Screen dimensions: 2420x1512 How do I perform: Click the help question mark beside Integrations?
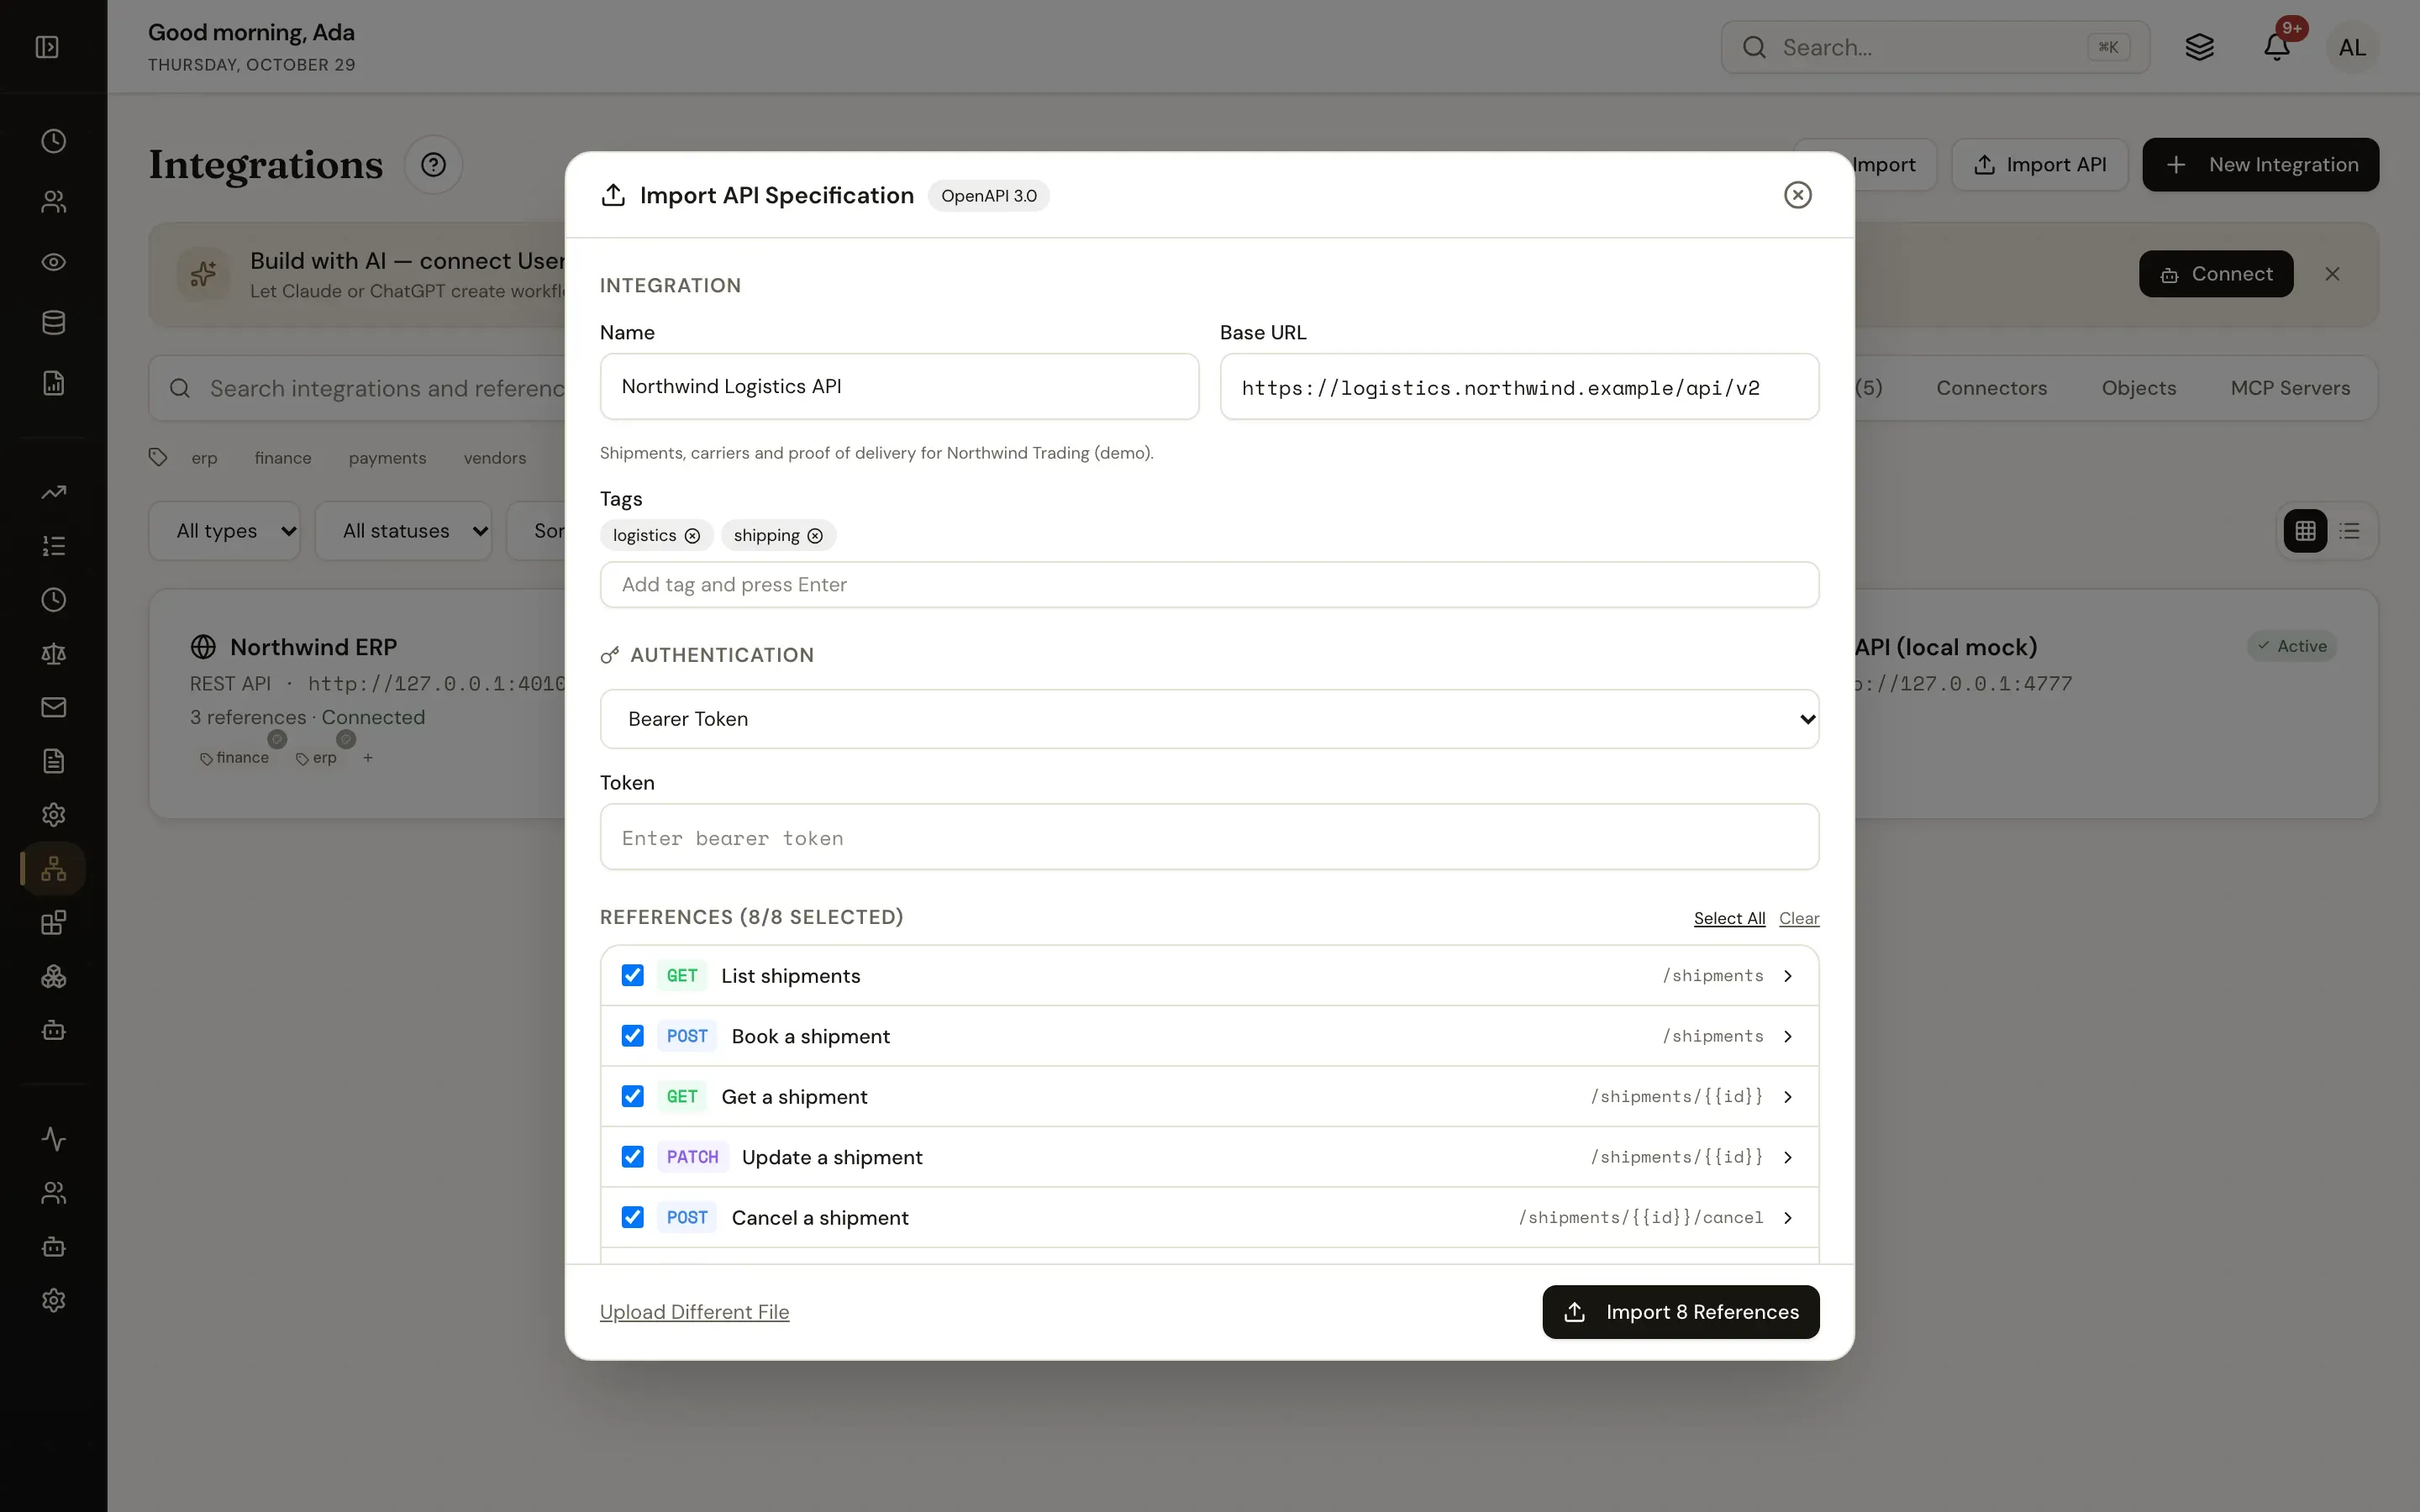click(433, 164)
